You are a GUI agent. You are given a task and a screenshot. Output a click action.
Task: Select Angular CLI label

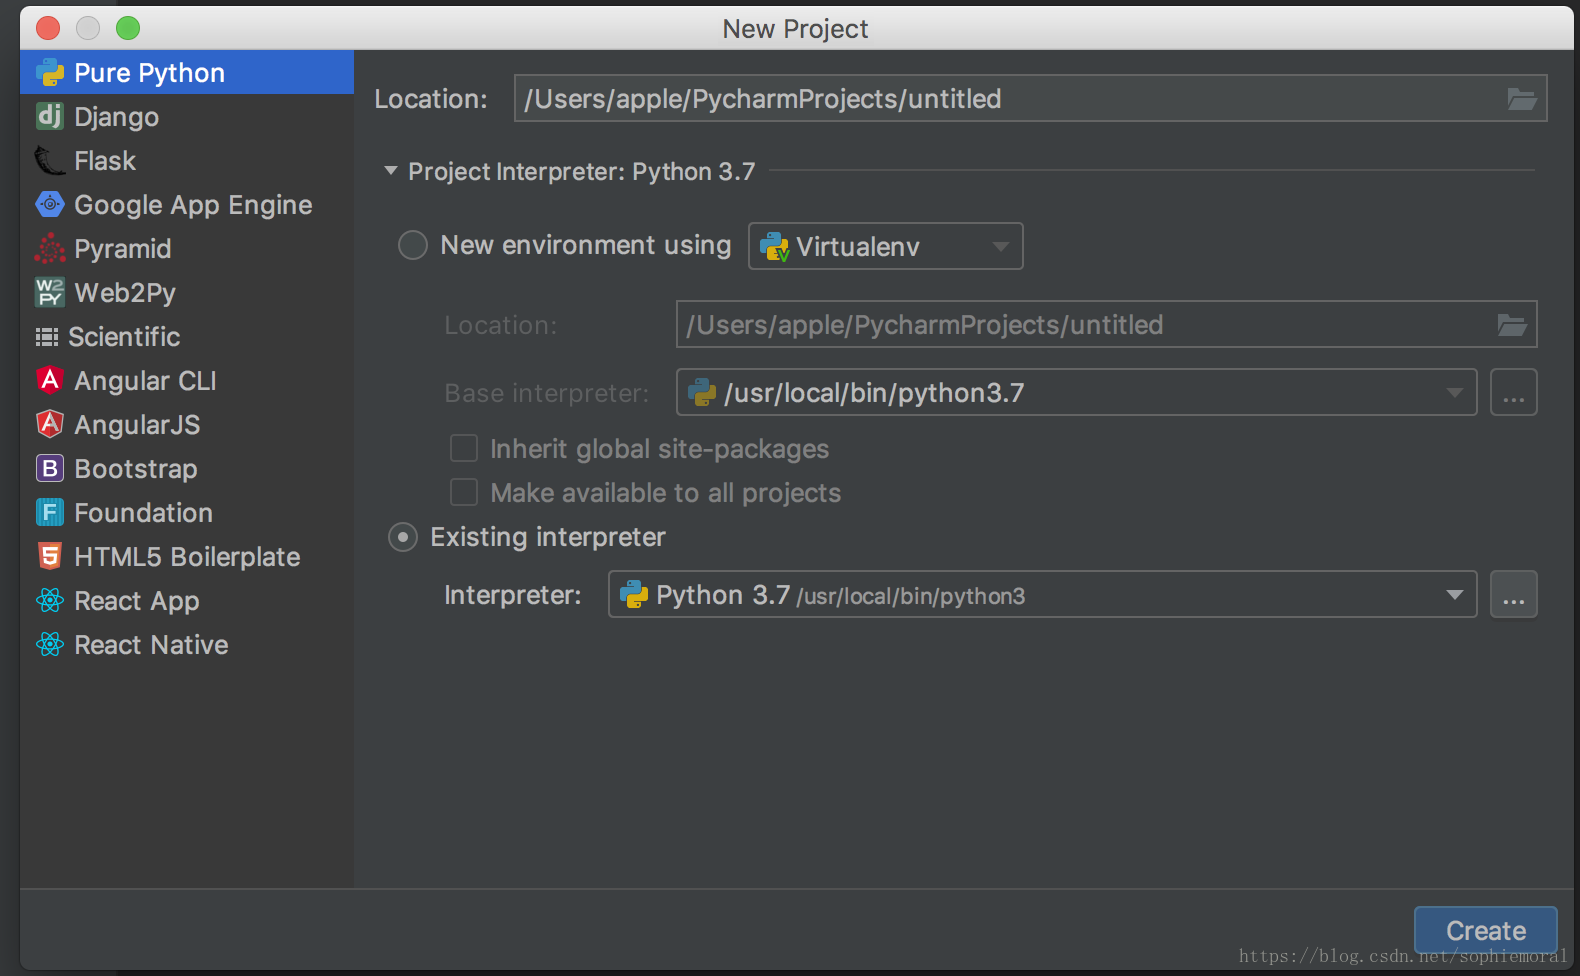coord(145,381)
